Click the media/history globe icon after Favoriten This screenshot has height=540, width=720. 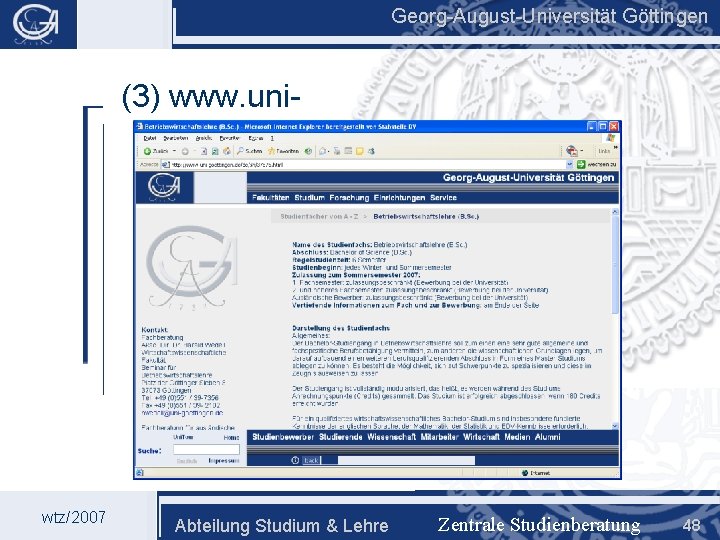coord(308,151)
